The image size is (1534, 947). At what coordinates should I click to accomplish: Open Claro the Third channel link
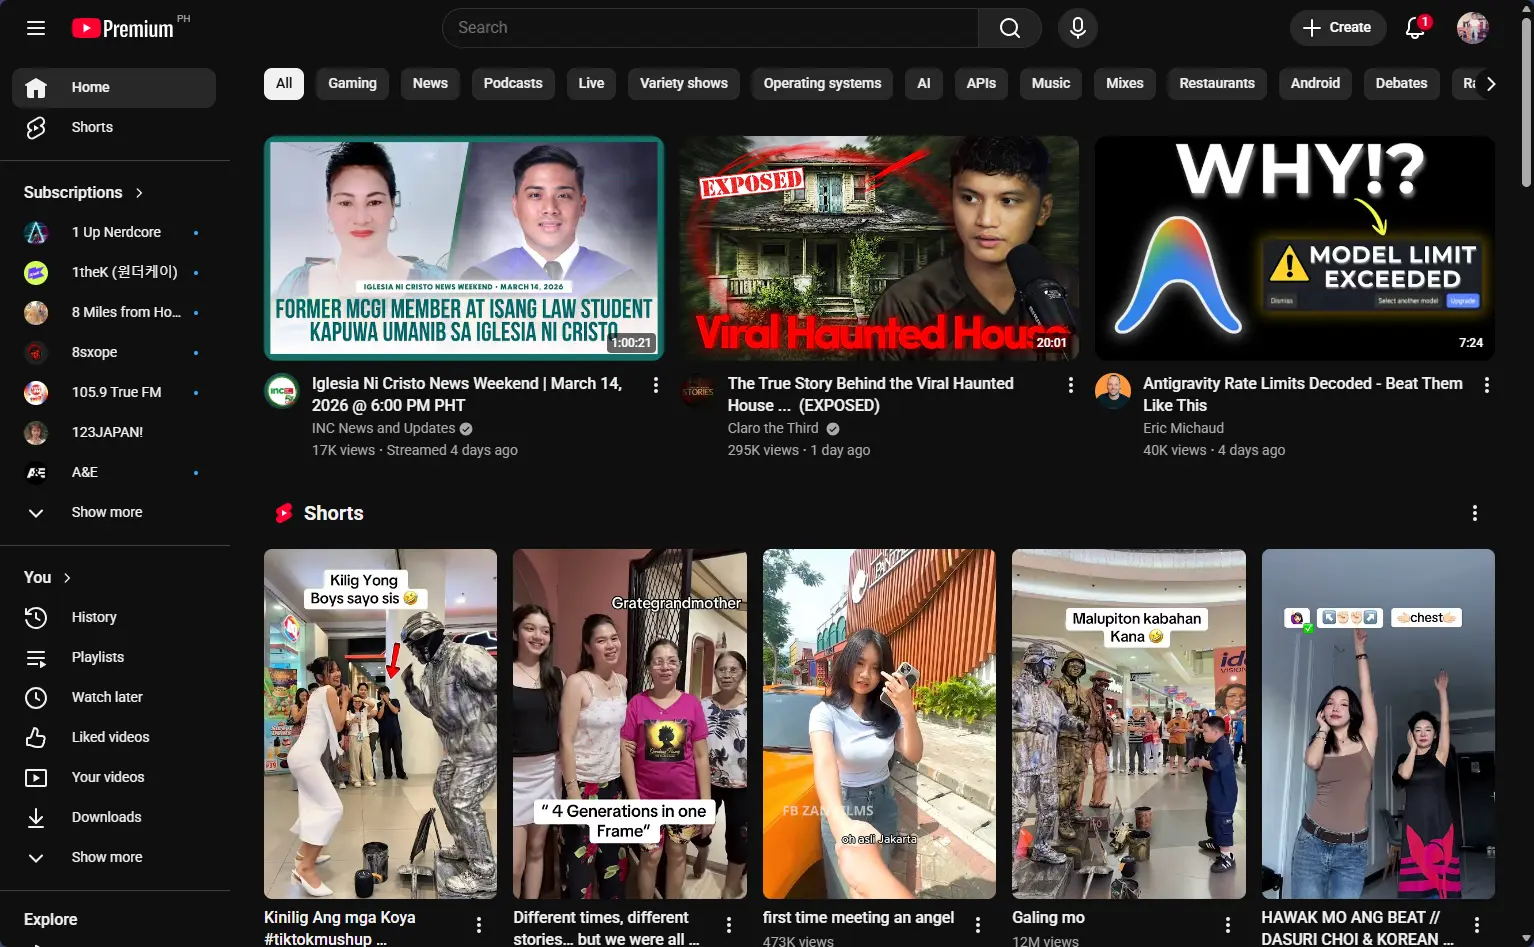773,428
